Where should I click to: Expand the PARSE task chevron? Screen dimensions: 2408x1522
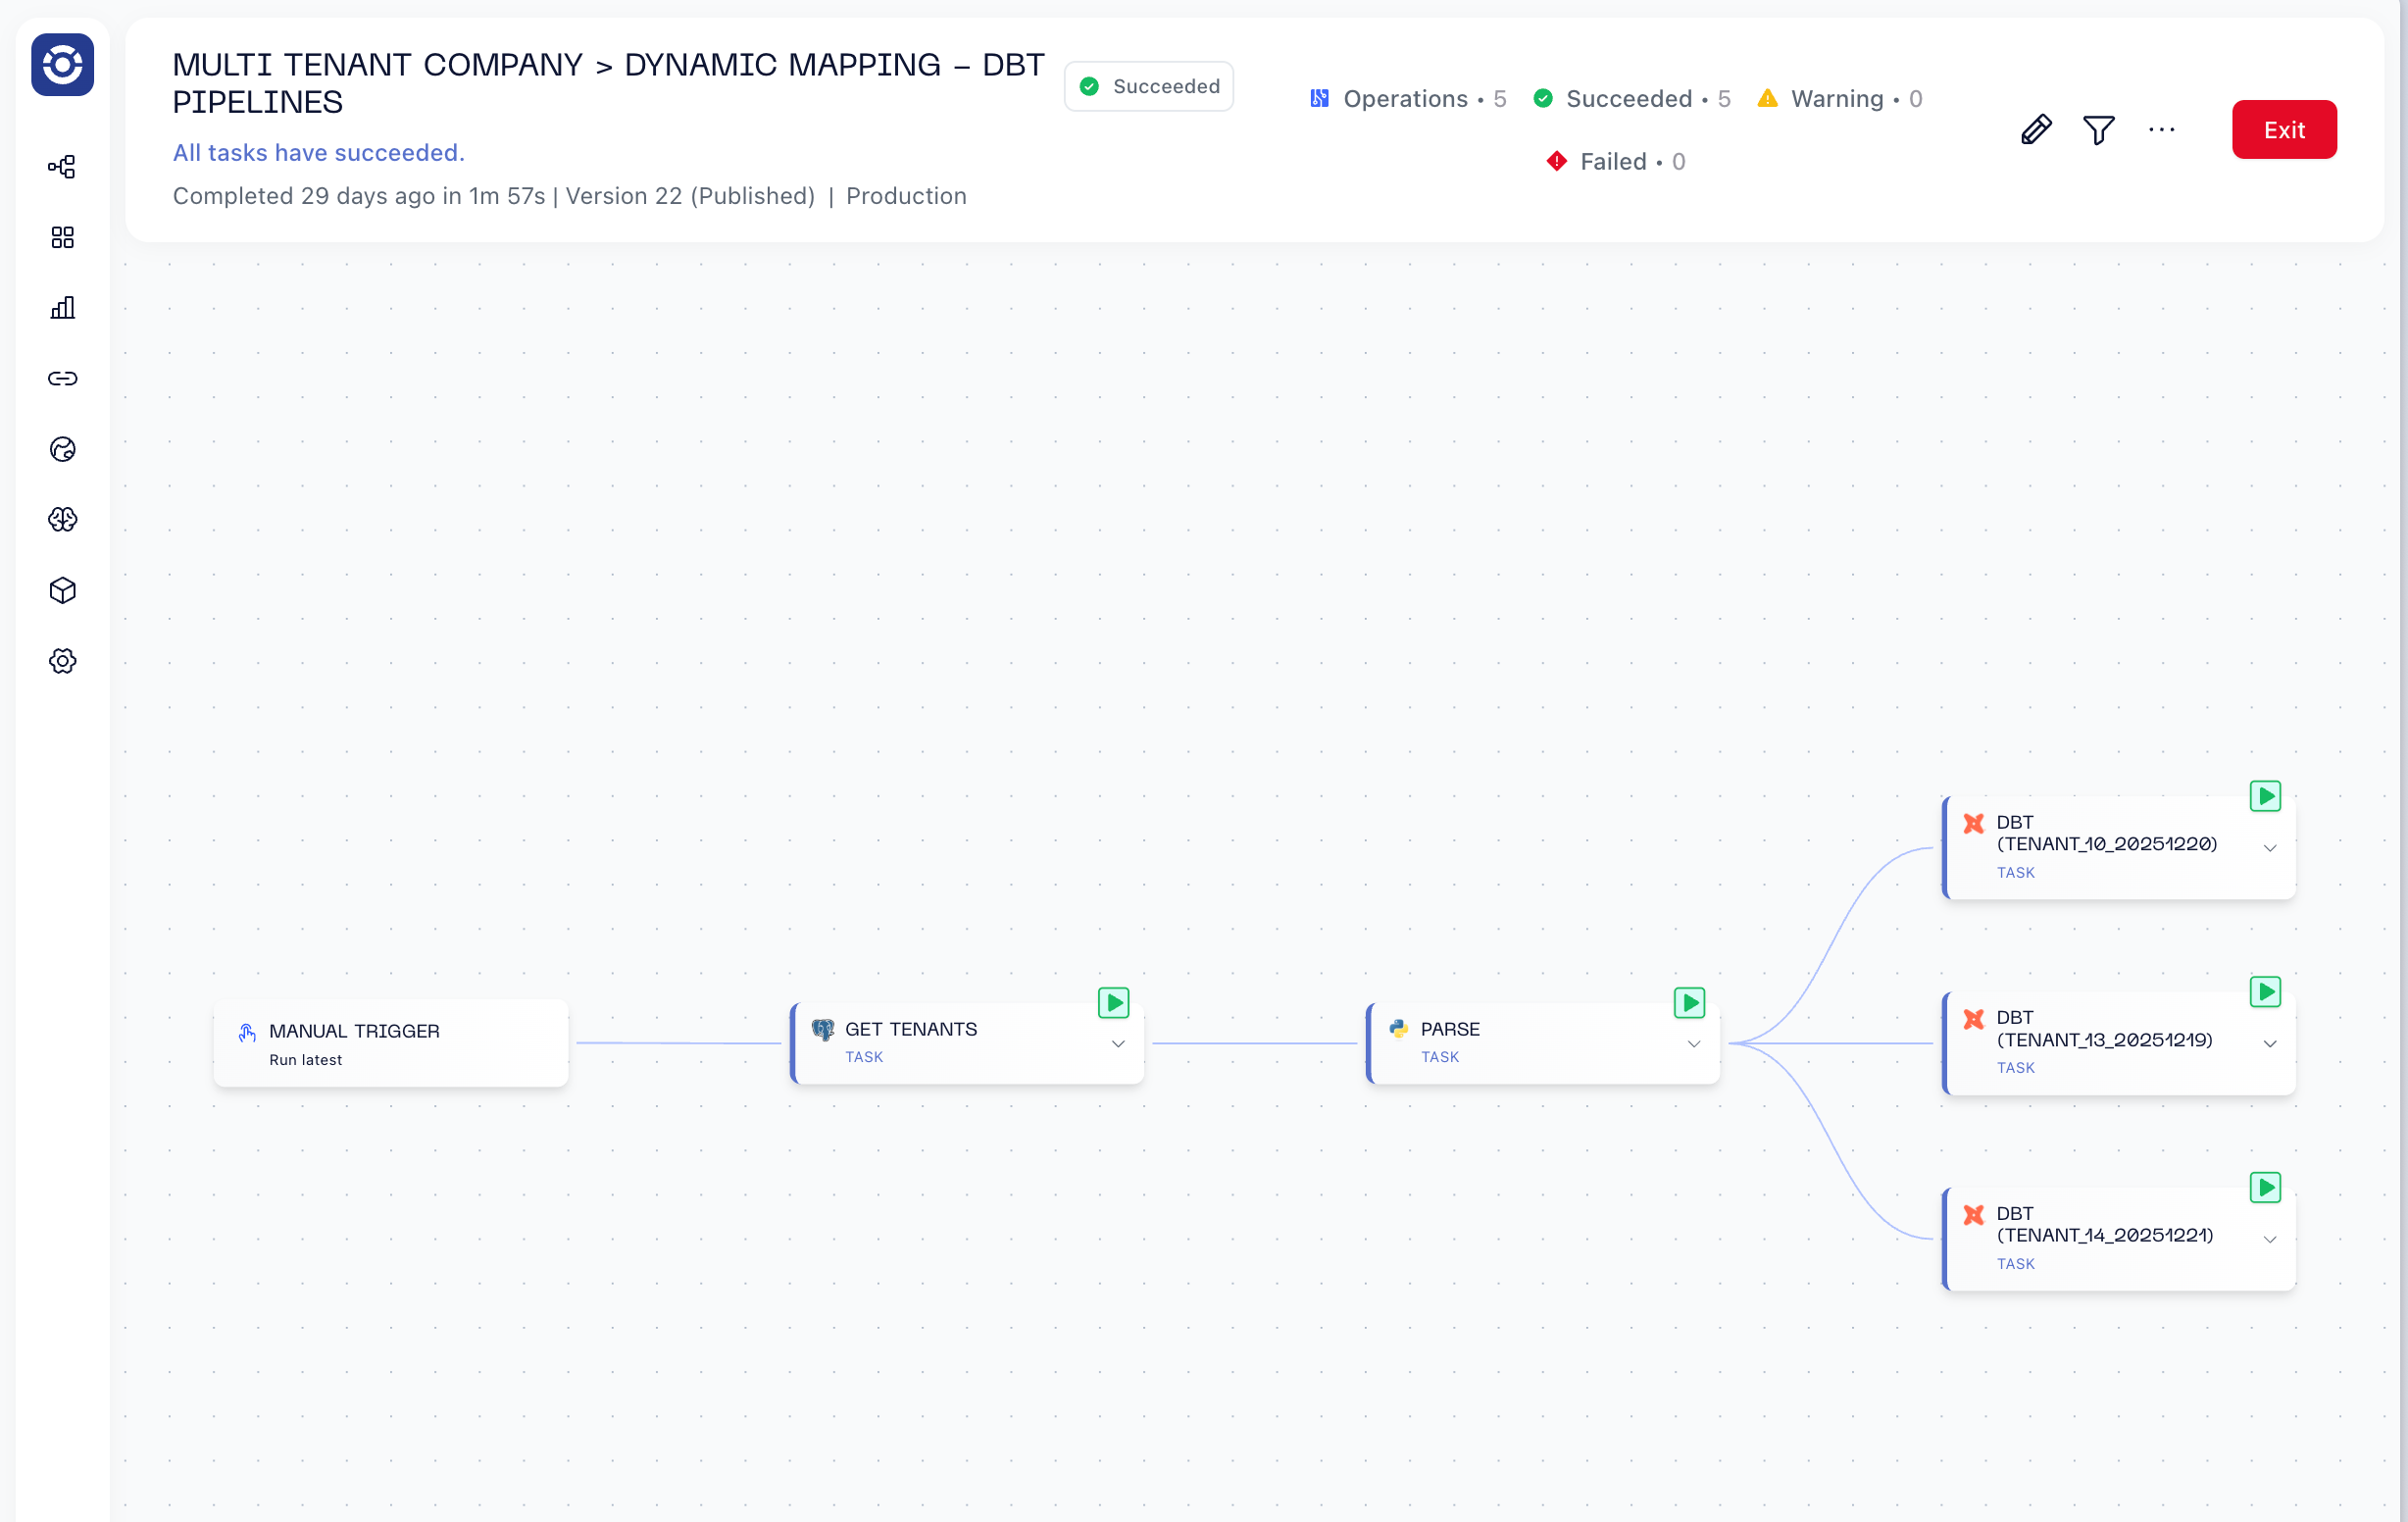click(1694, 1044)
